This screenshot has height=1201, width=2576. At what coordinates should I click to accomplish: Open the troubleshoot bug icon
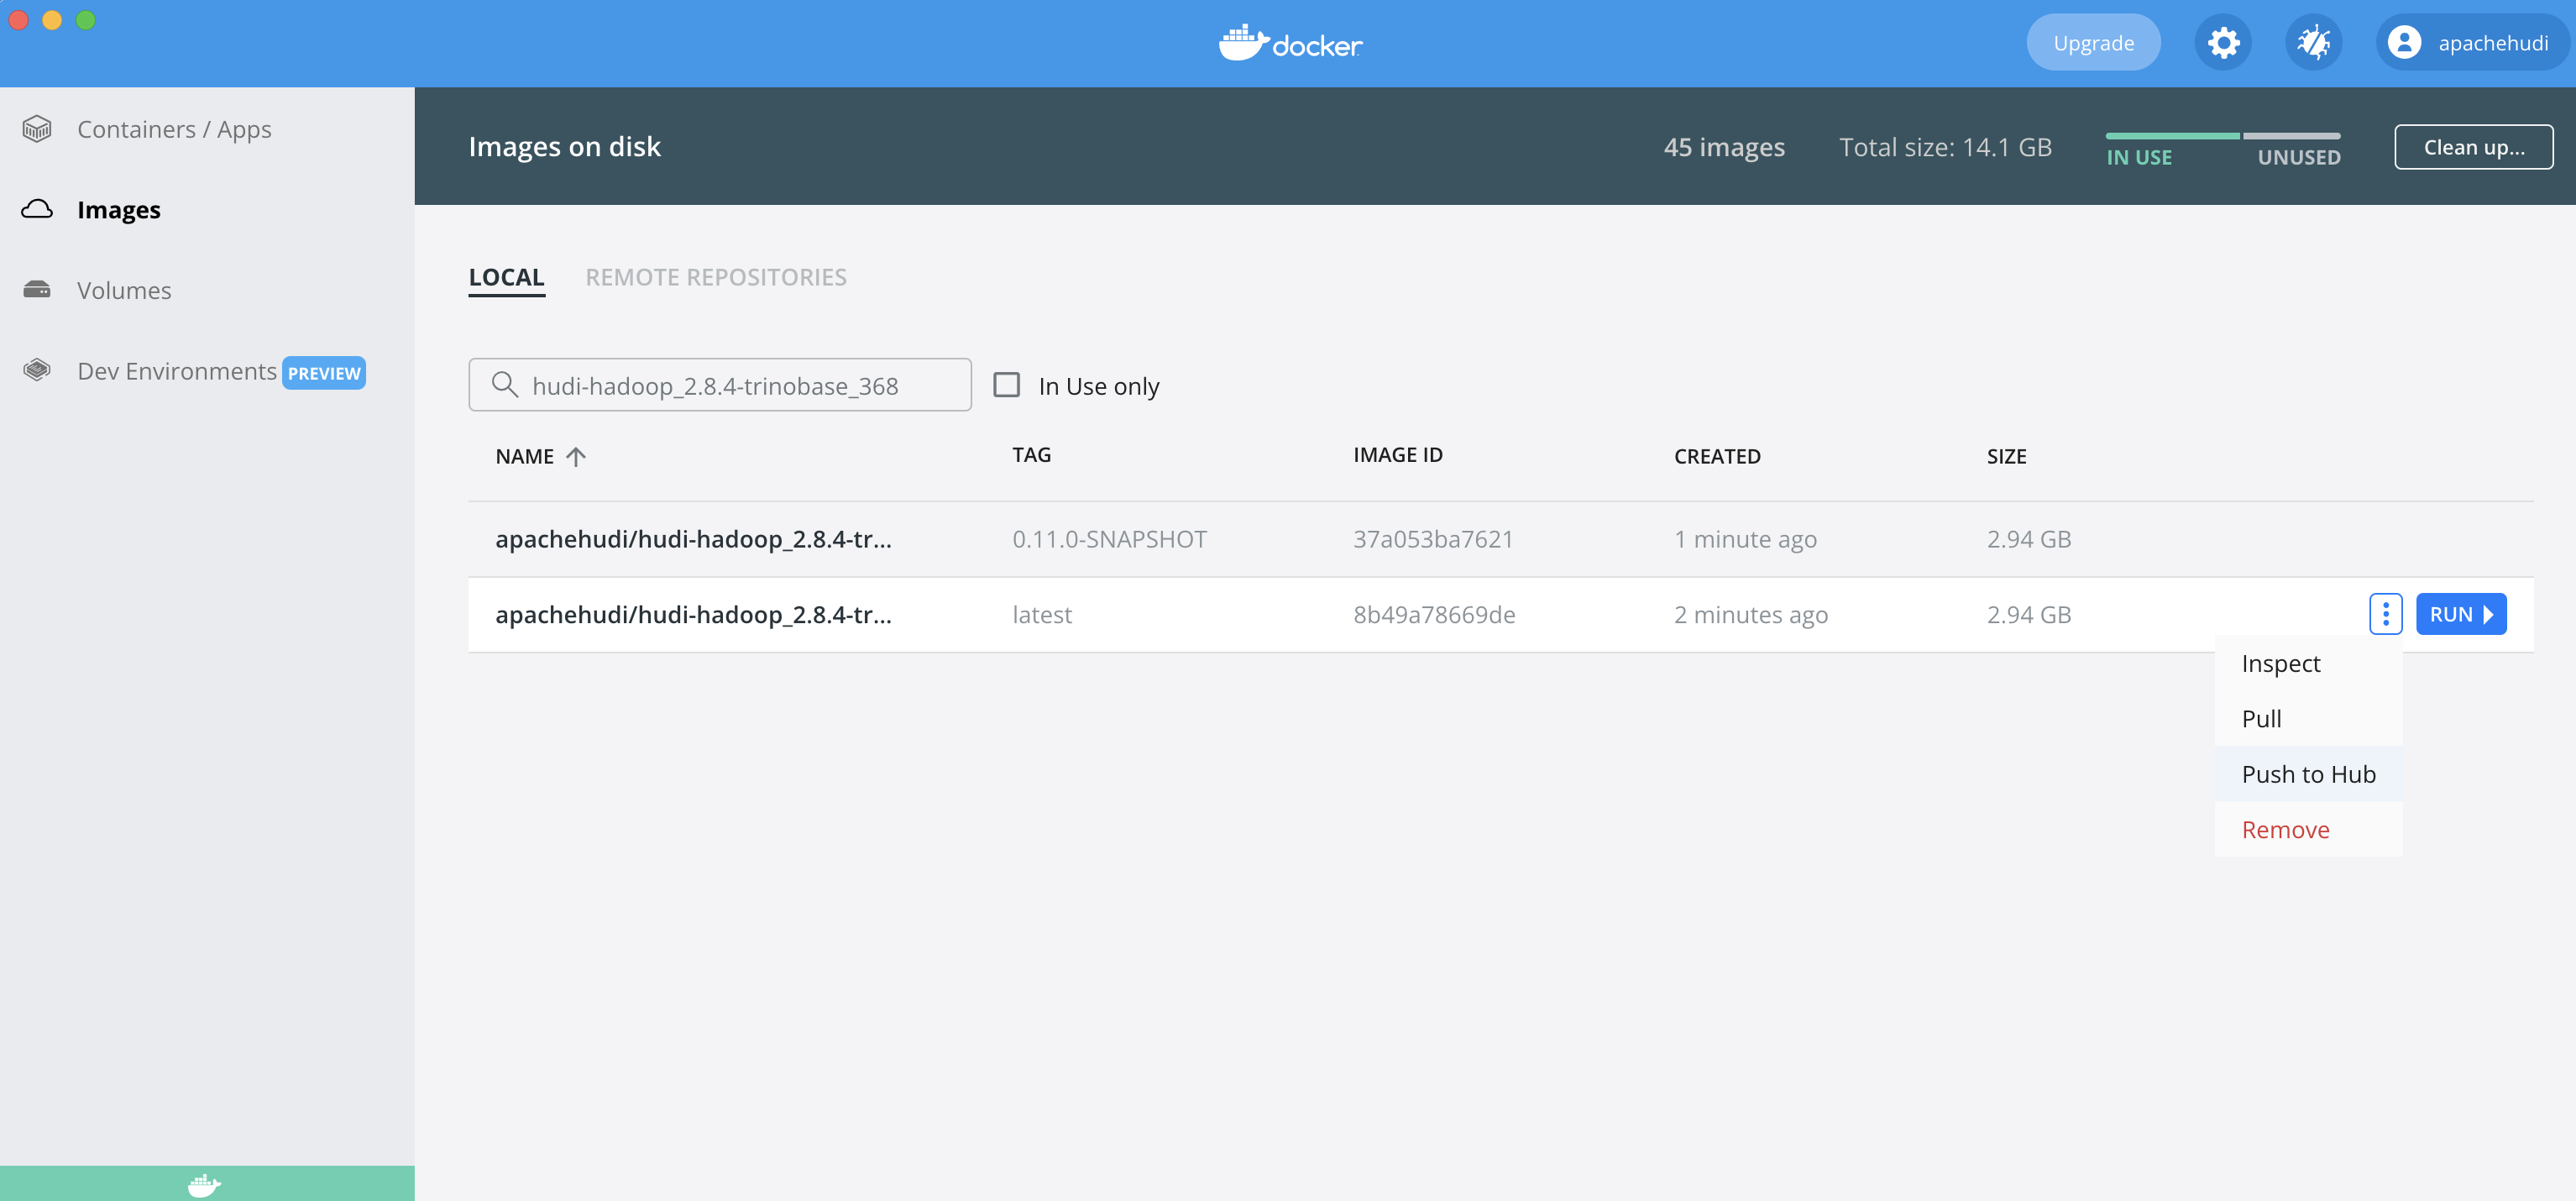tap(2313, 42)
